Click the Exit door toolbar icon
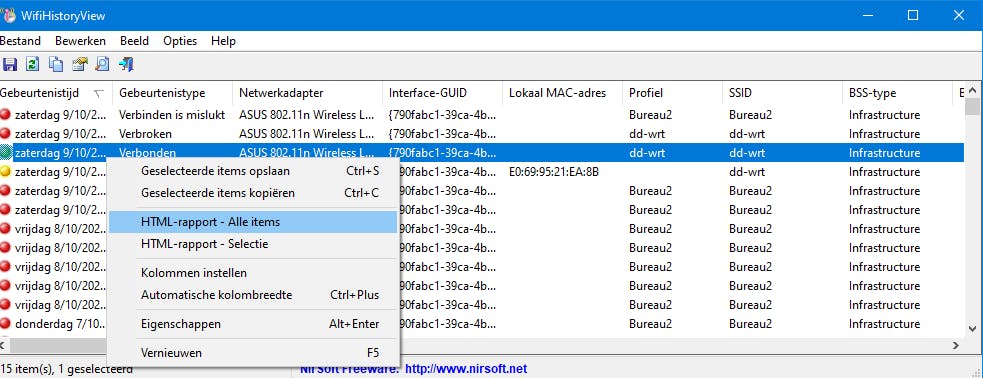983x378 pixels. point(126,64)
